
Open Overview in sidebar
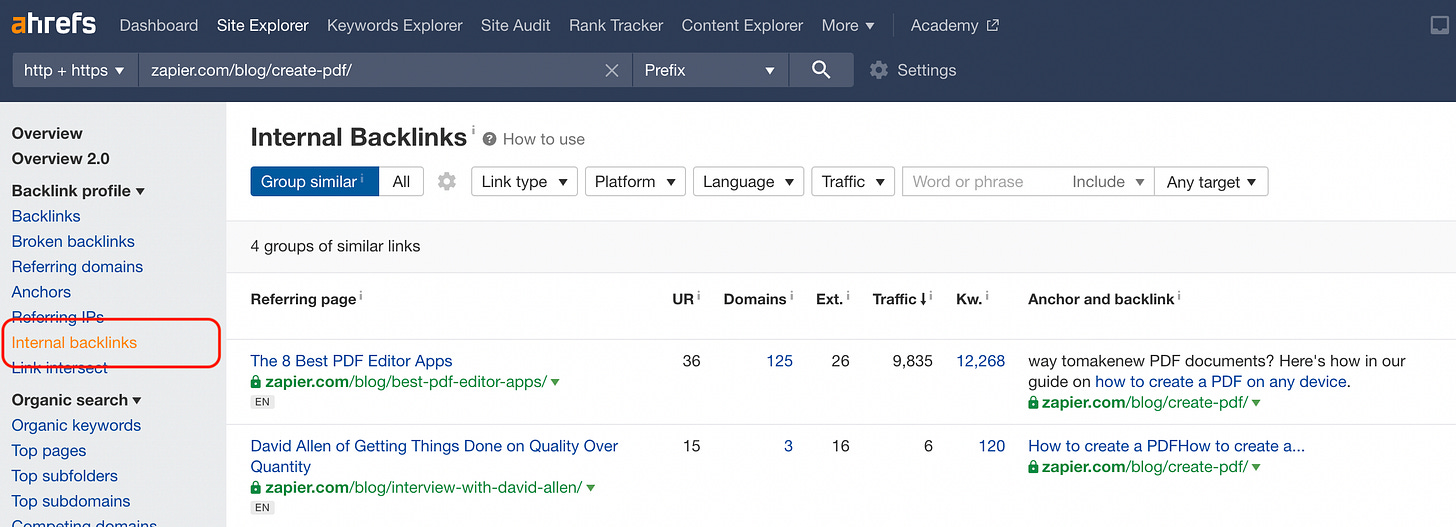point(47,133)
